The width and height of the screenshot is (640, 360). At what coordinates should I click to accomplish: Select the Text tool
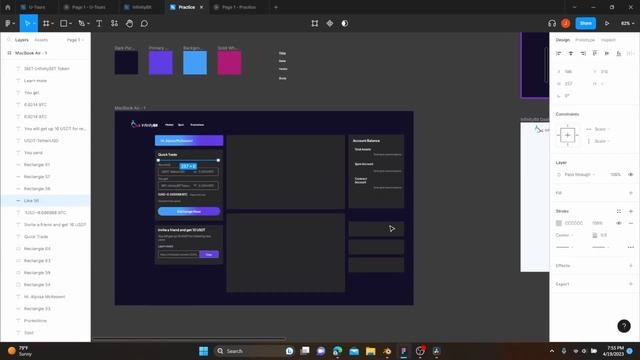click(x=99, y=24)
